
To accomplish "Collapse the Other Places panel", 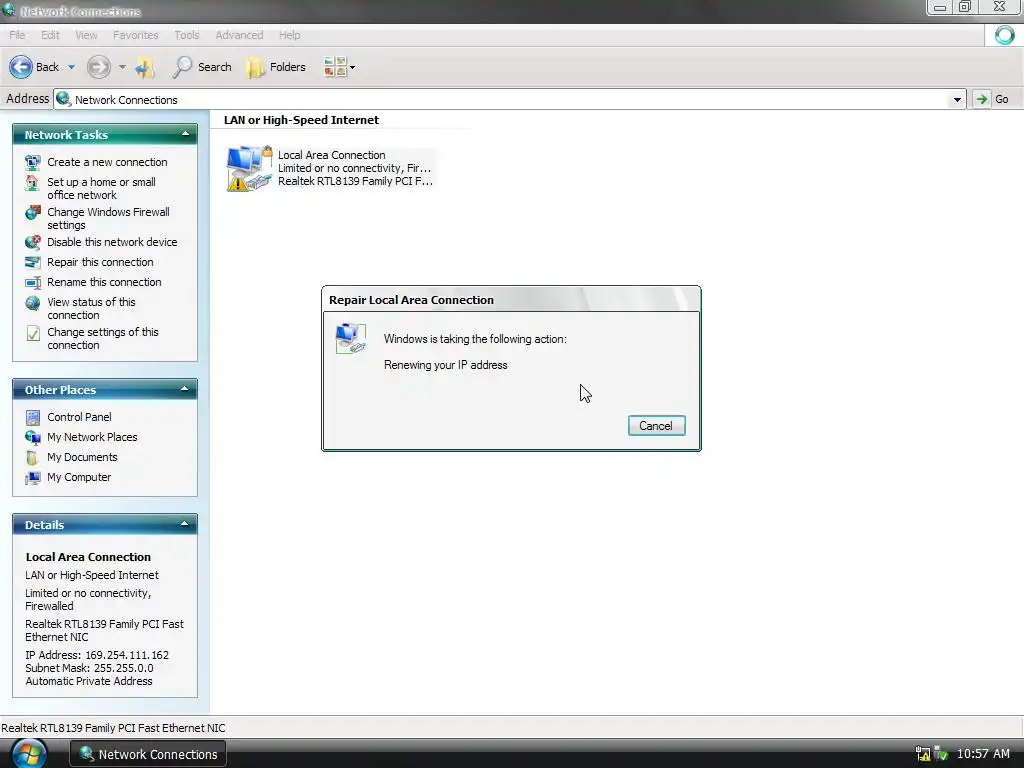I will point(185,390).
